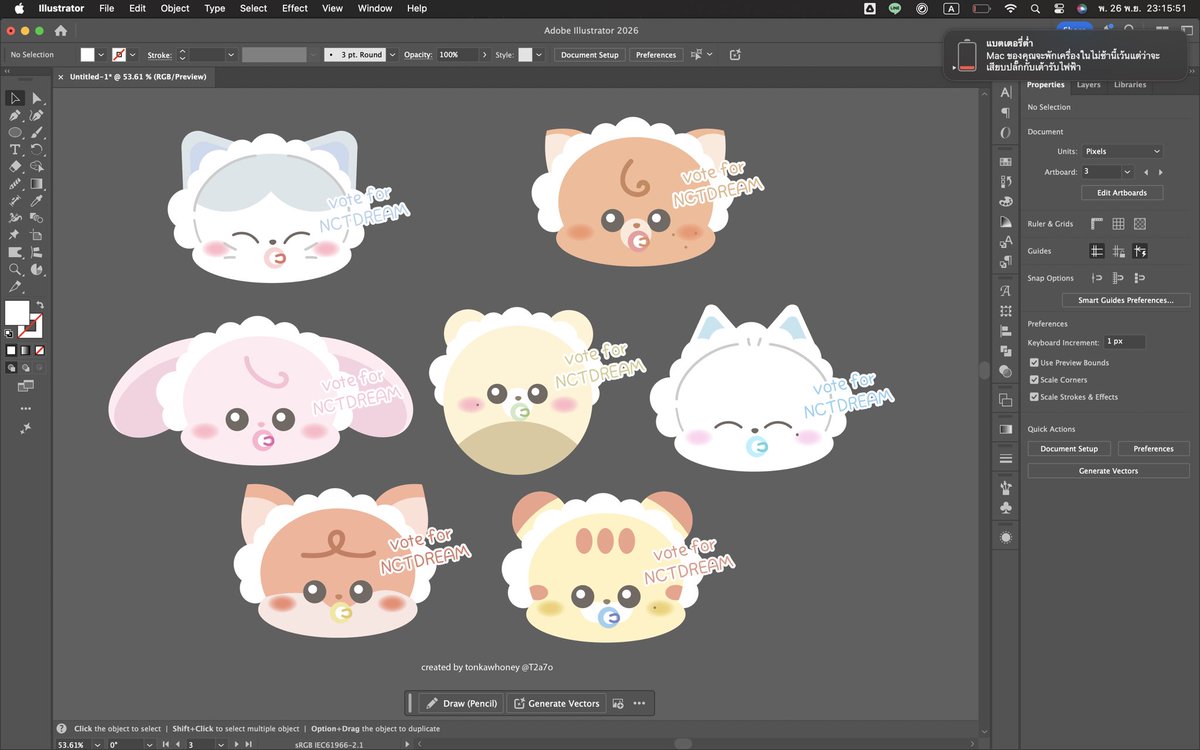Toggle Scale Strokes & Effects checkbox
This screenshot has width=1200, height=750.
point(1034,397)
